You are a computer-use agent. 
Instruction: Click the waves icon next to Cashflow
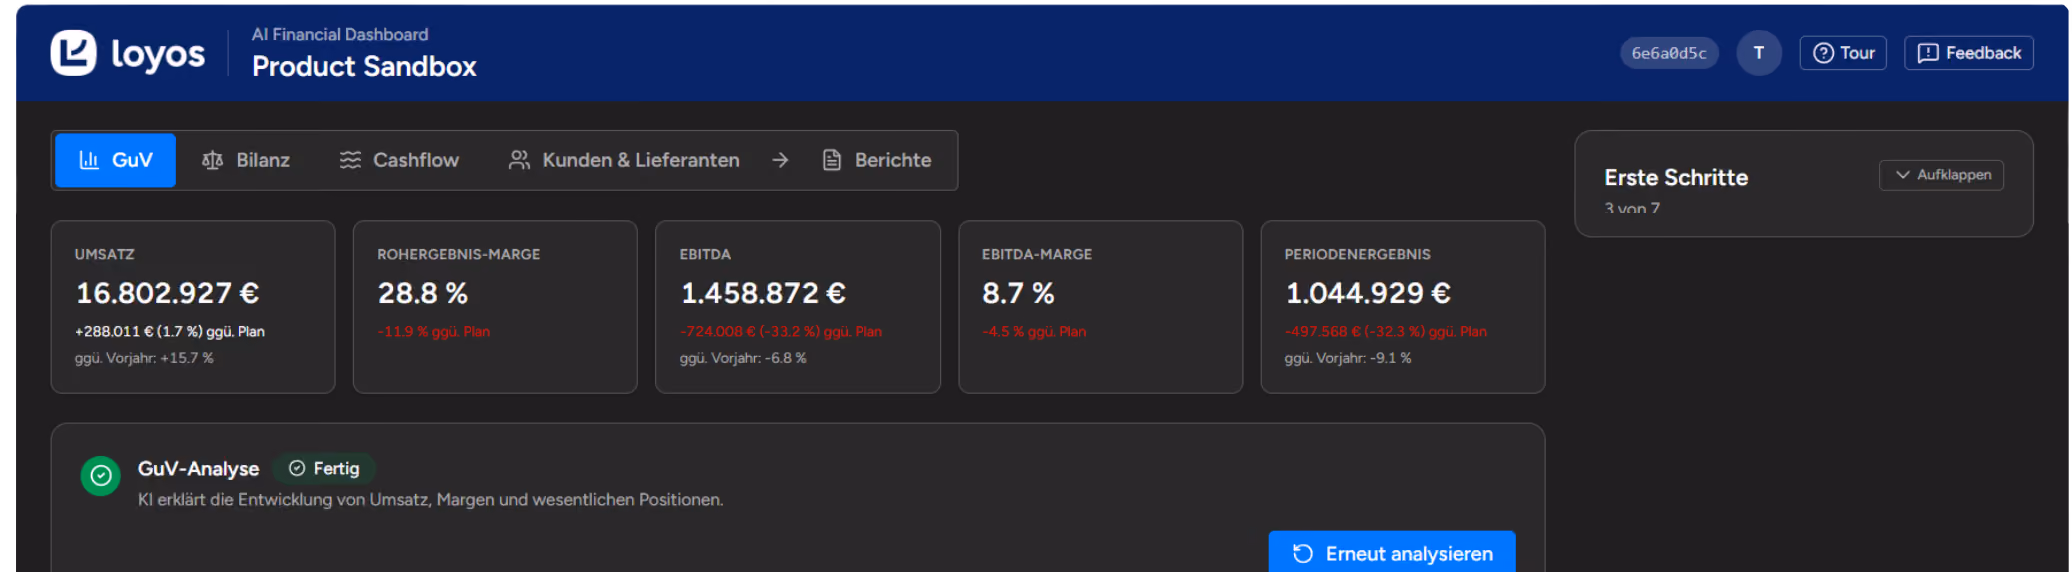tap(350, 160)
